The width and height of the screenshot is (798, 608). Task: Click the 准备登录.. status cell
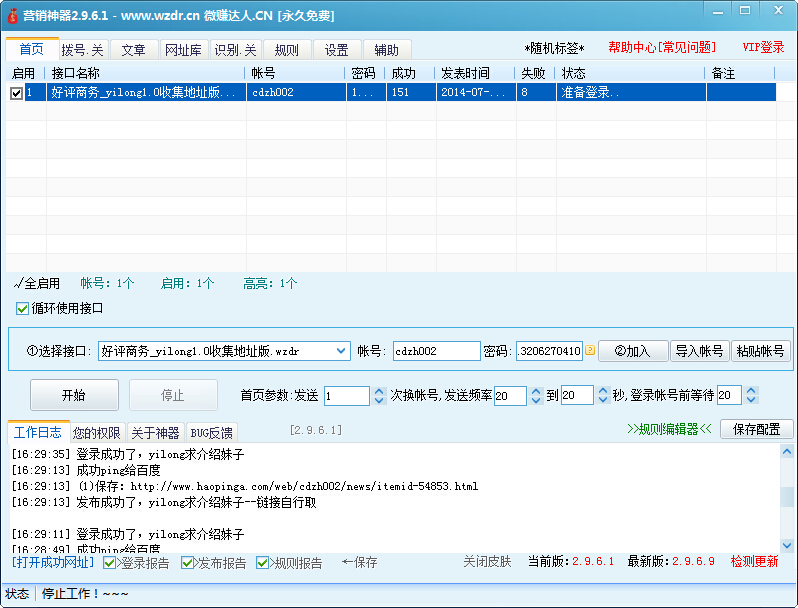click(631, 92)
